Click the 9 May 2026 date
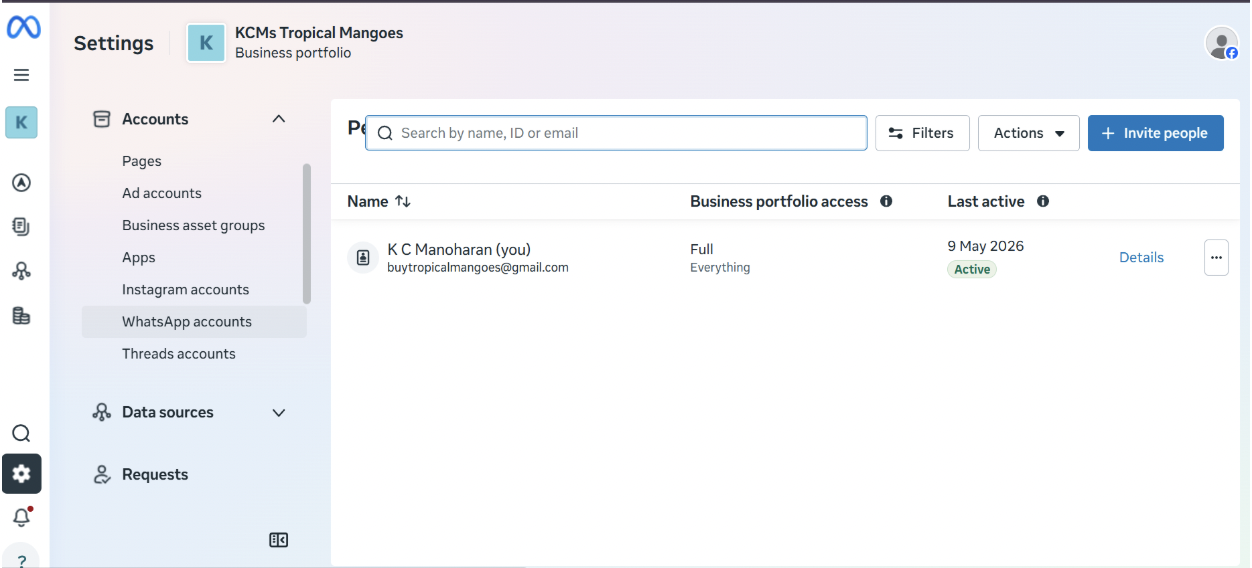Image resolution: width=1252 pixels, height=568 pixels. 986,246
